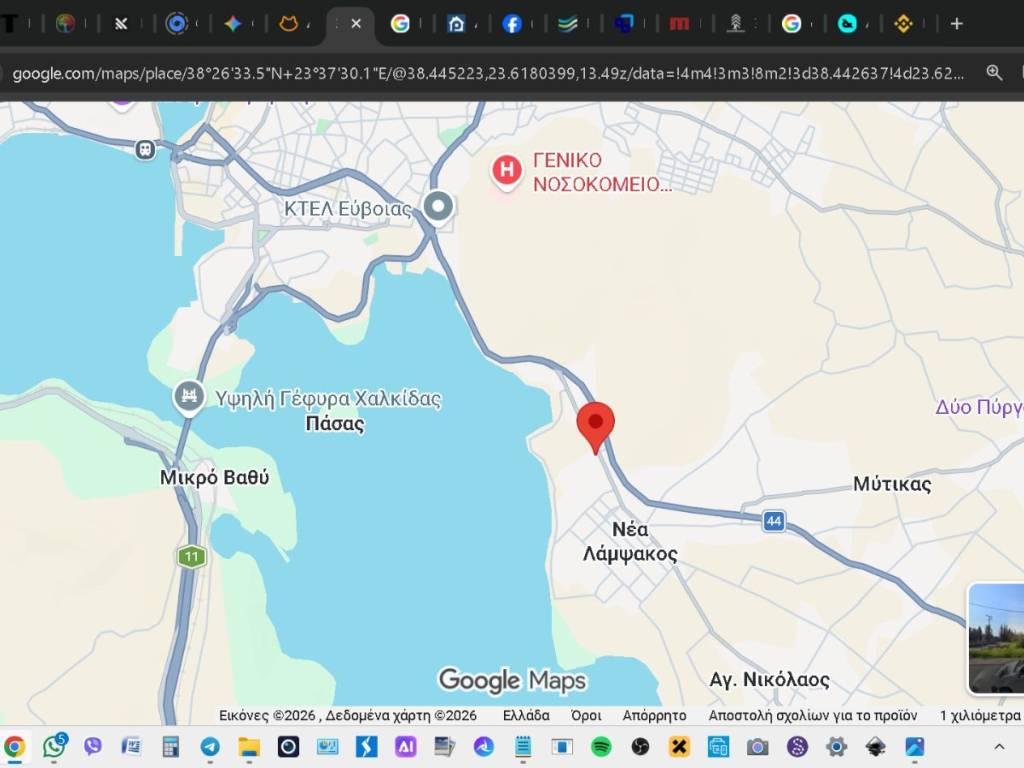1024x768 pixels.
Task: Open Spotify from the taskbar
Action: pyautogui.click(x=601, y=746)
